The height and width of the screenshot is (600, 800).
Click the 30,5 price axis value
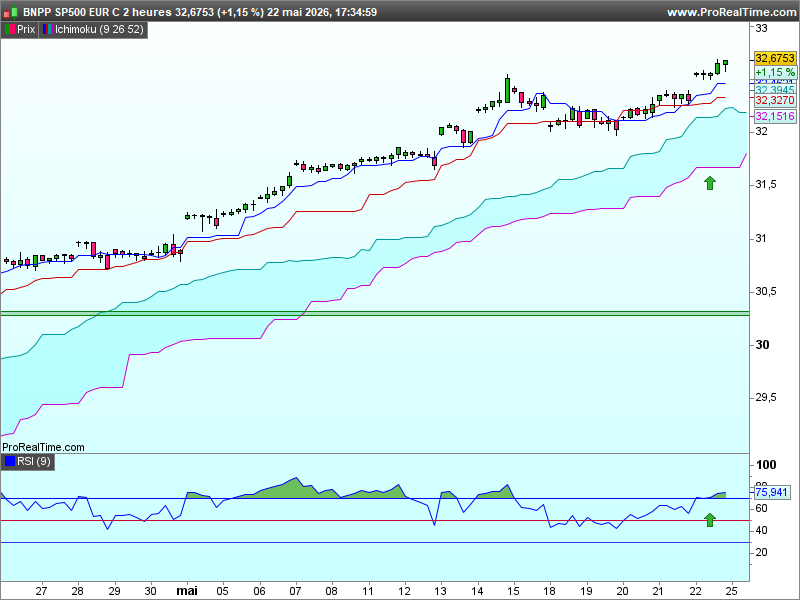766,291
